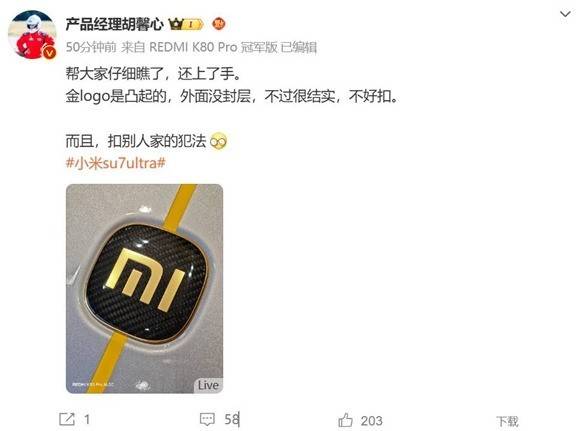Click the repost count 1

pyautogui.click(x=87, y=420)
